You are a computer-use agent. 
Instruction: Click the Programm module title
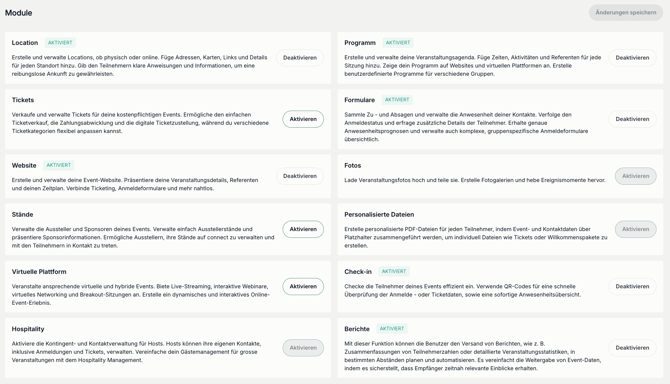pos(360,43)
